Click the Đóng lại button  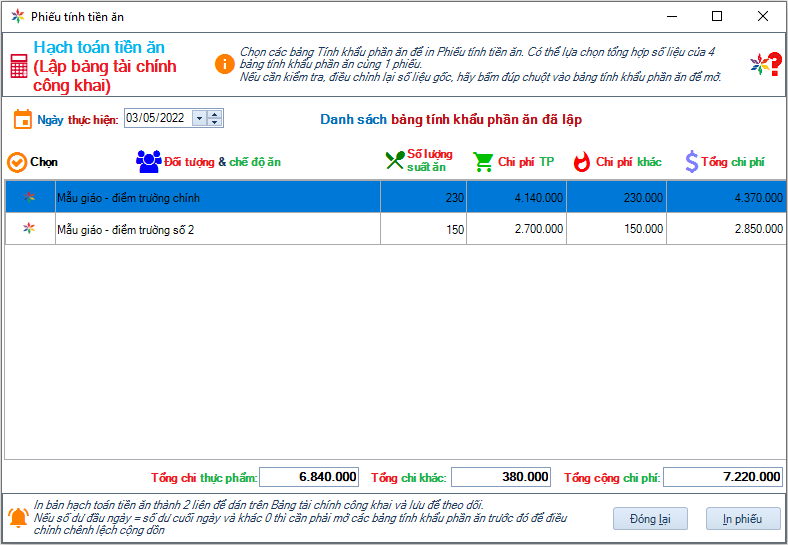(650, 519)
